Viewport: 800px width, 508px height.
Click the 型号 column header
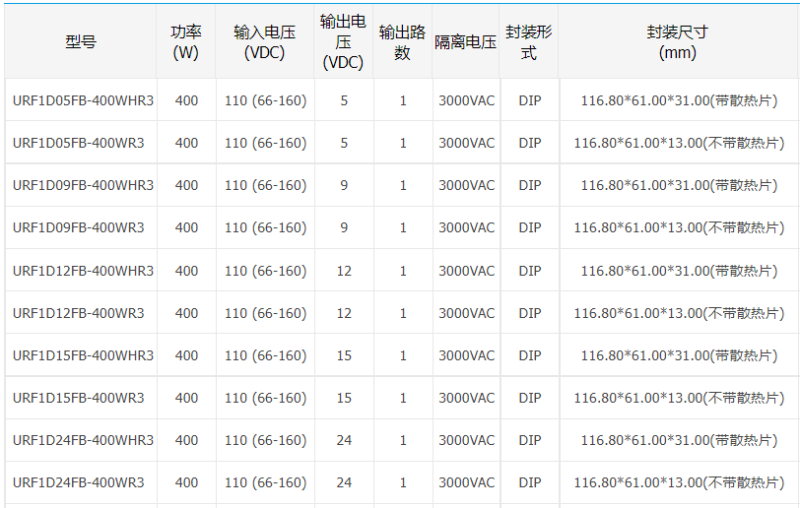pyautogui.click(x=81, y=42)
